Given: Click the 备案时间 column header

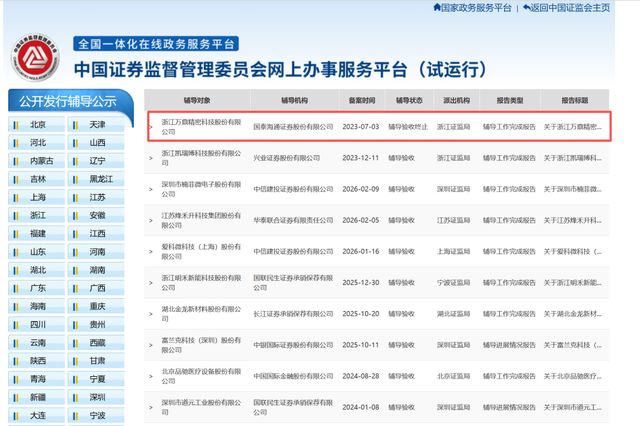Looking at the screenshot, I should tap(362, 100).
